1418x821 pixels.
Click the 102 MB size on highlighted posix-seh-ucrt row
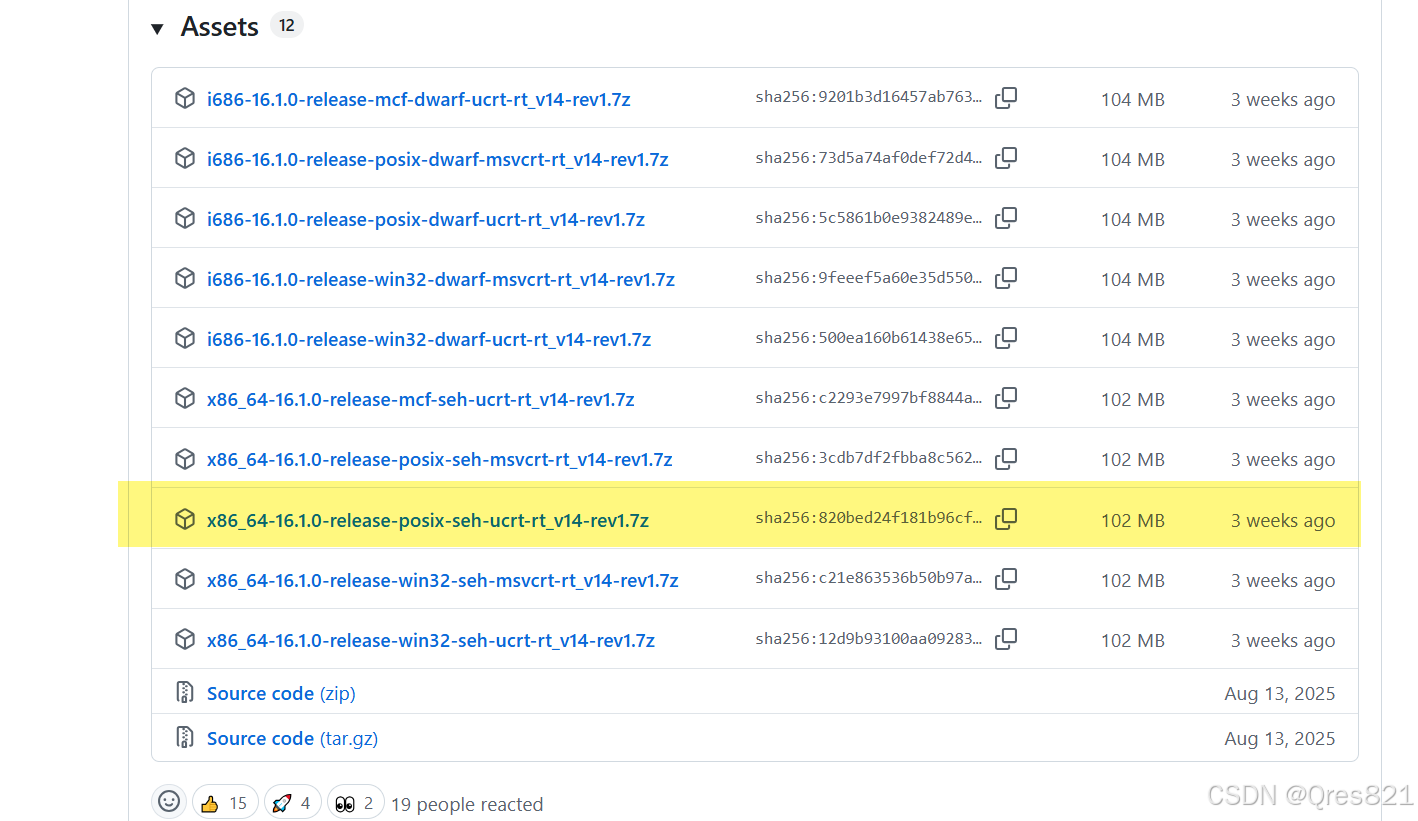point(1133,520)
